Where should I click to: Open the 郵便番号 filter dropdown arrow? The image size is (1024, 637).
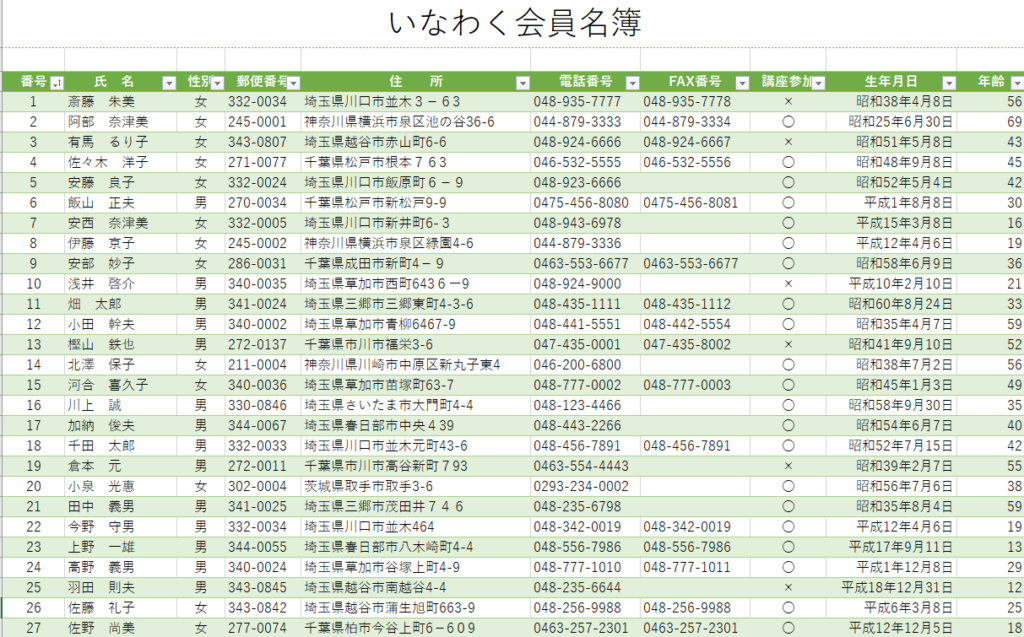click(x=293, y=83)
